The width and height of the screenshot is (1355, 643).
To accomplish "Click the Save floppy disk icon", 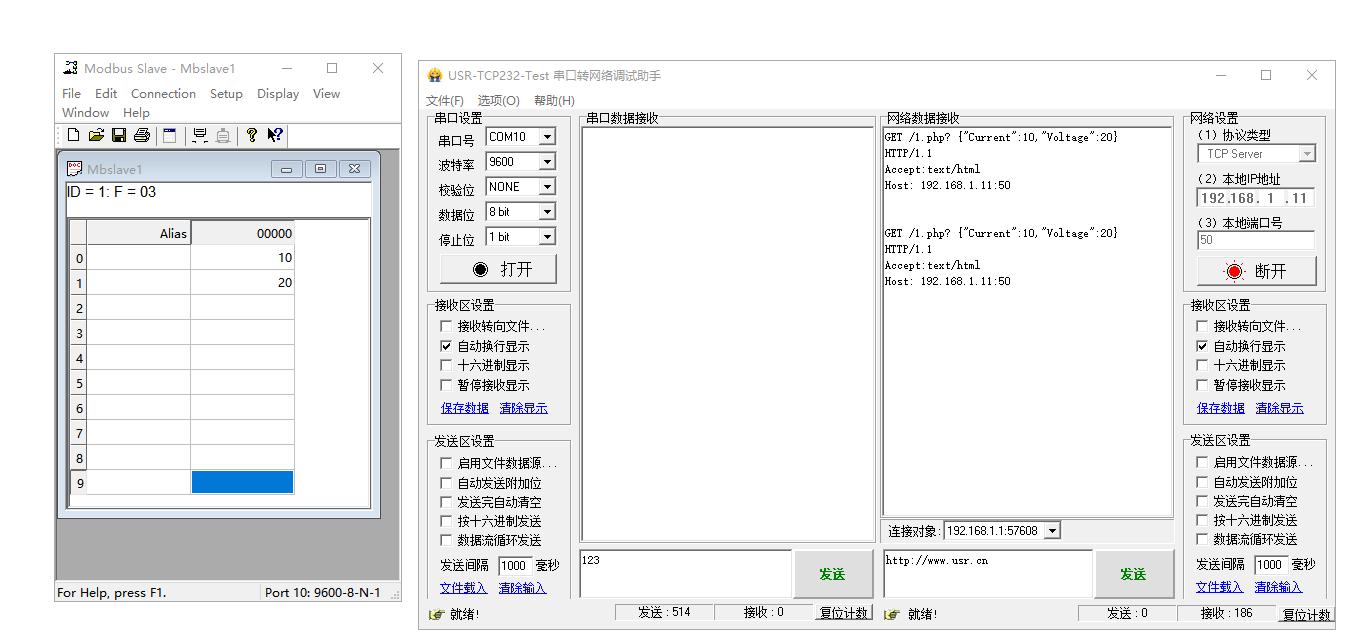I will click(x=119, y=135).
